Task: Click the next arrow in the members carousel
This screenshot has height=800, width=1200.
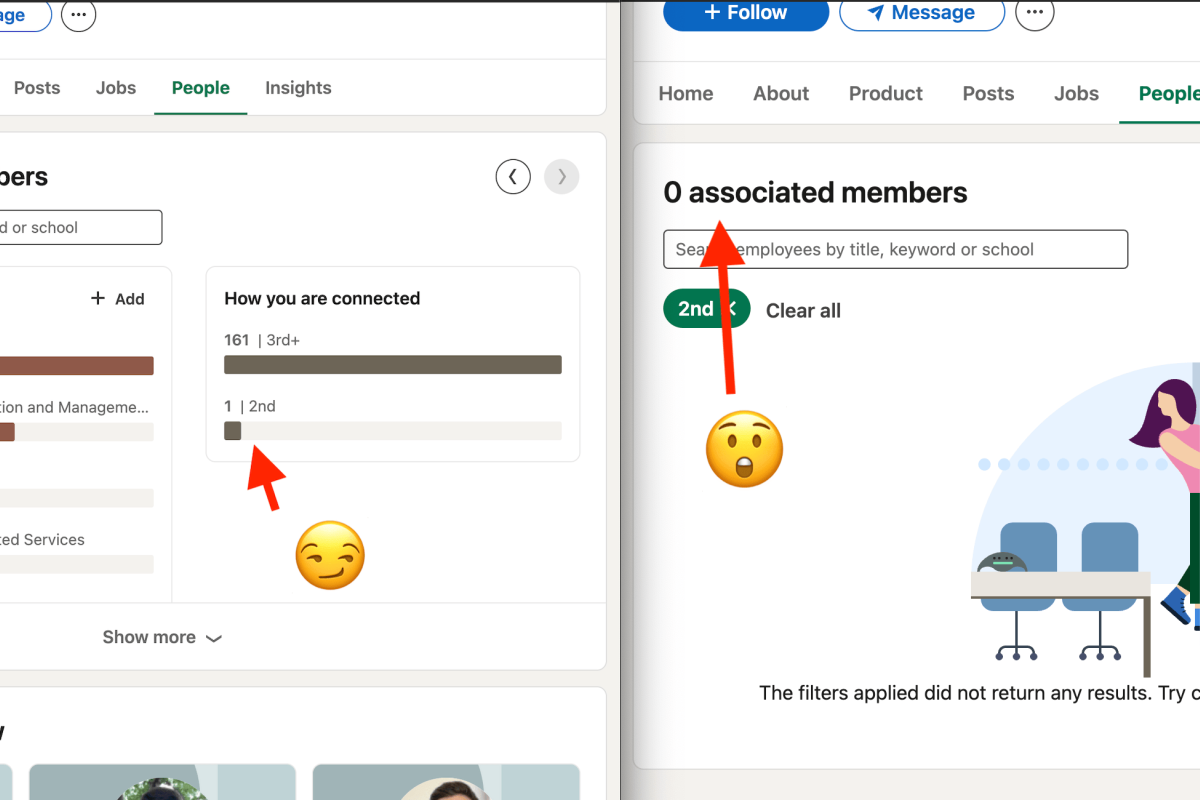Action: click(561, 176)
